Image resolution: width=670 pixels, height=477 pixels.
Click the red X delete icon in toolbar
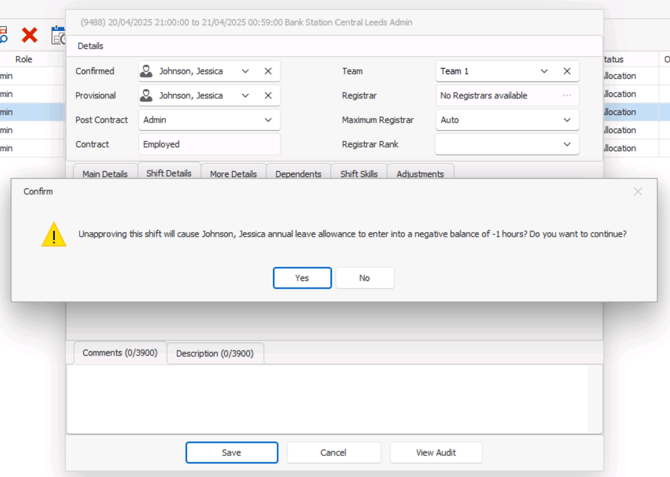(30, 35)
